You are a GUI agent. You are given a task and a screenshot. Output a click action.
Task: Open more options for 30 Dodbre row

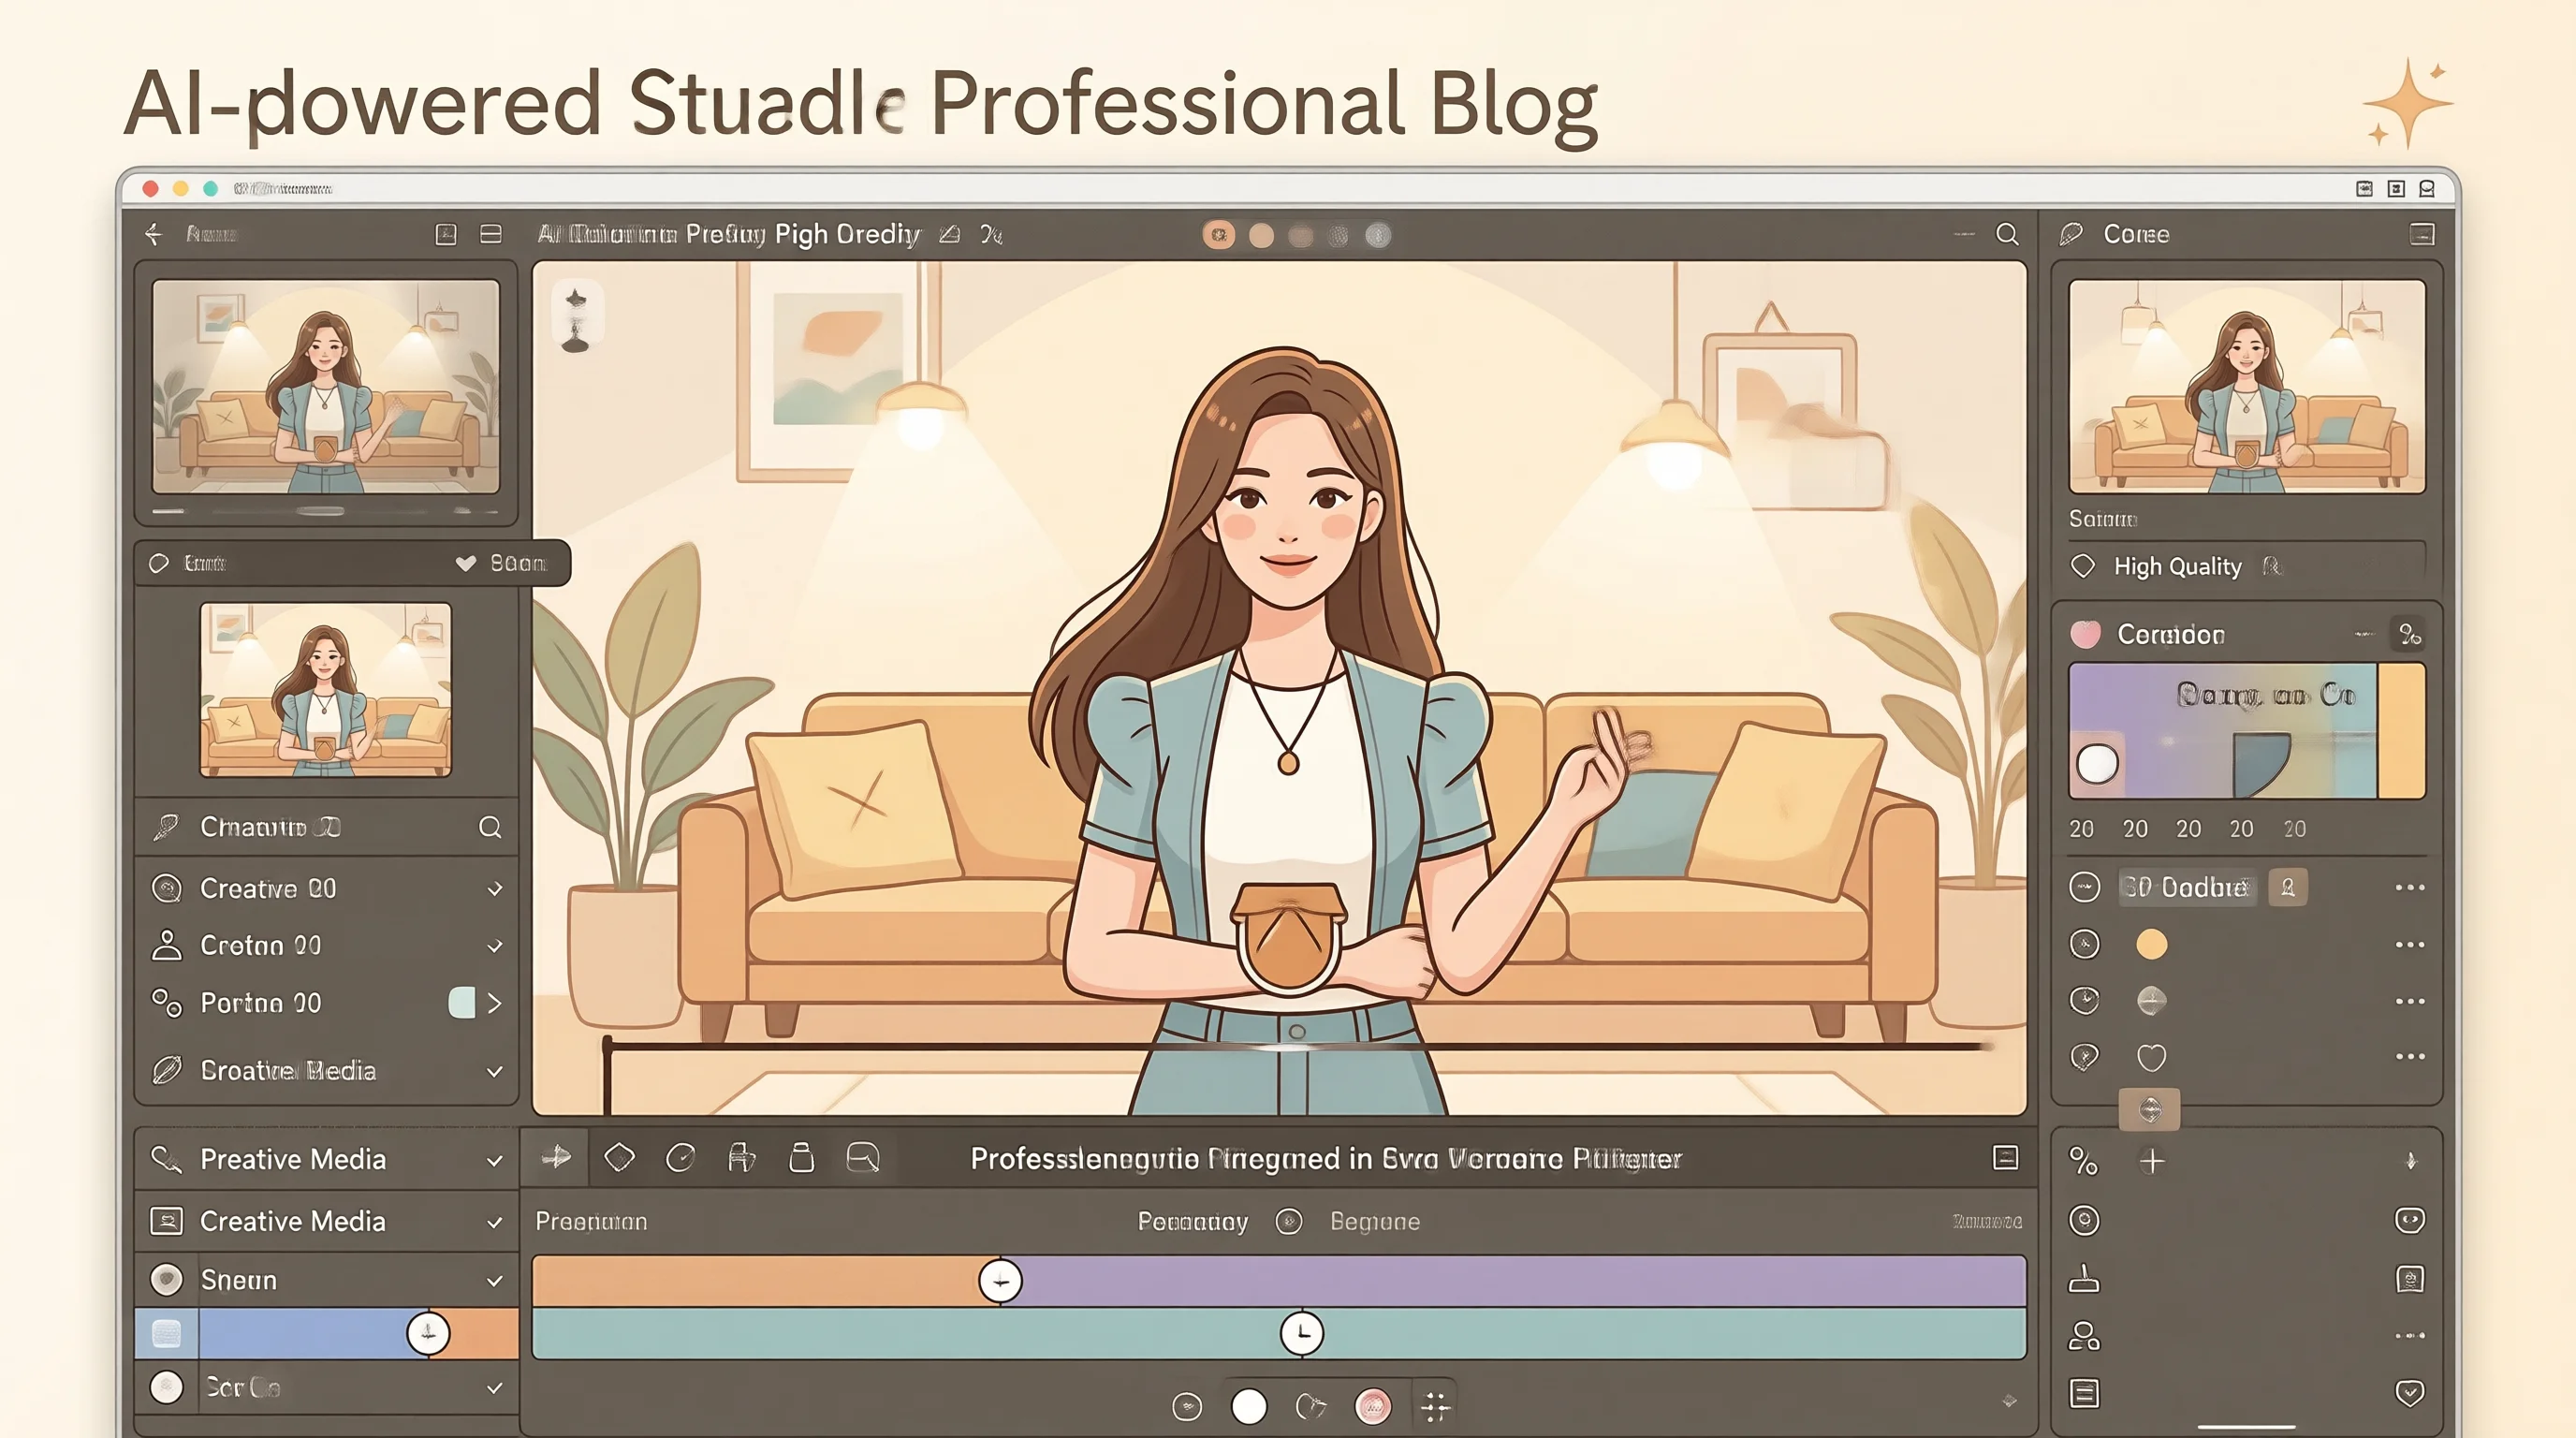[x=2410, y=887]
